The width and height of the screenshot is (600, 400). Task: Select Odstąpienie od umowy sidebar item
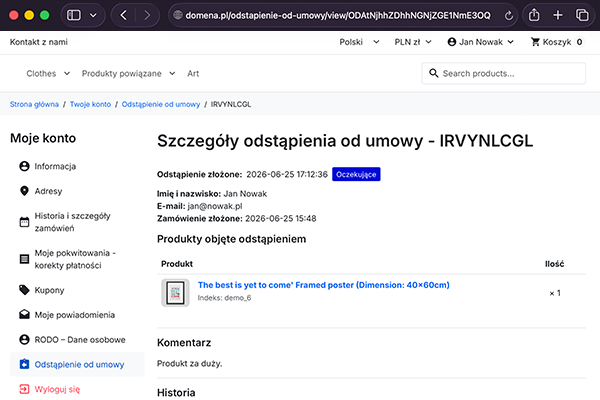tap(79, 364)
